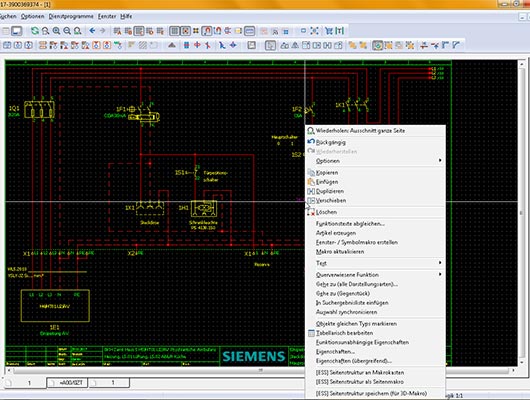
Task: Click the small square frame icon
Action: 303,31
